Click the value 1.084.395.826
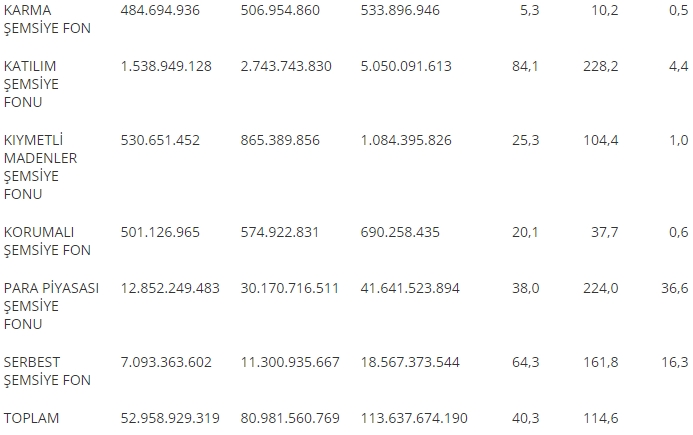The width and height of the screenshot is (693, 435). click(406, 141)
